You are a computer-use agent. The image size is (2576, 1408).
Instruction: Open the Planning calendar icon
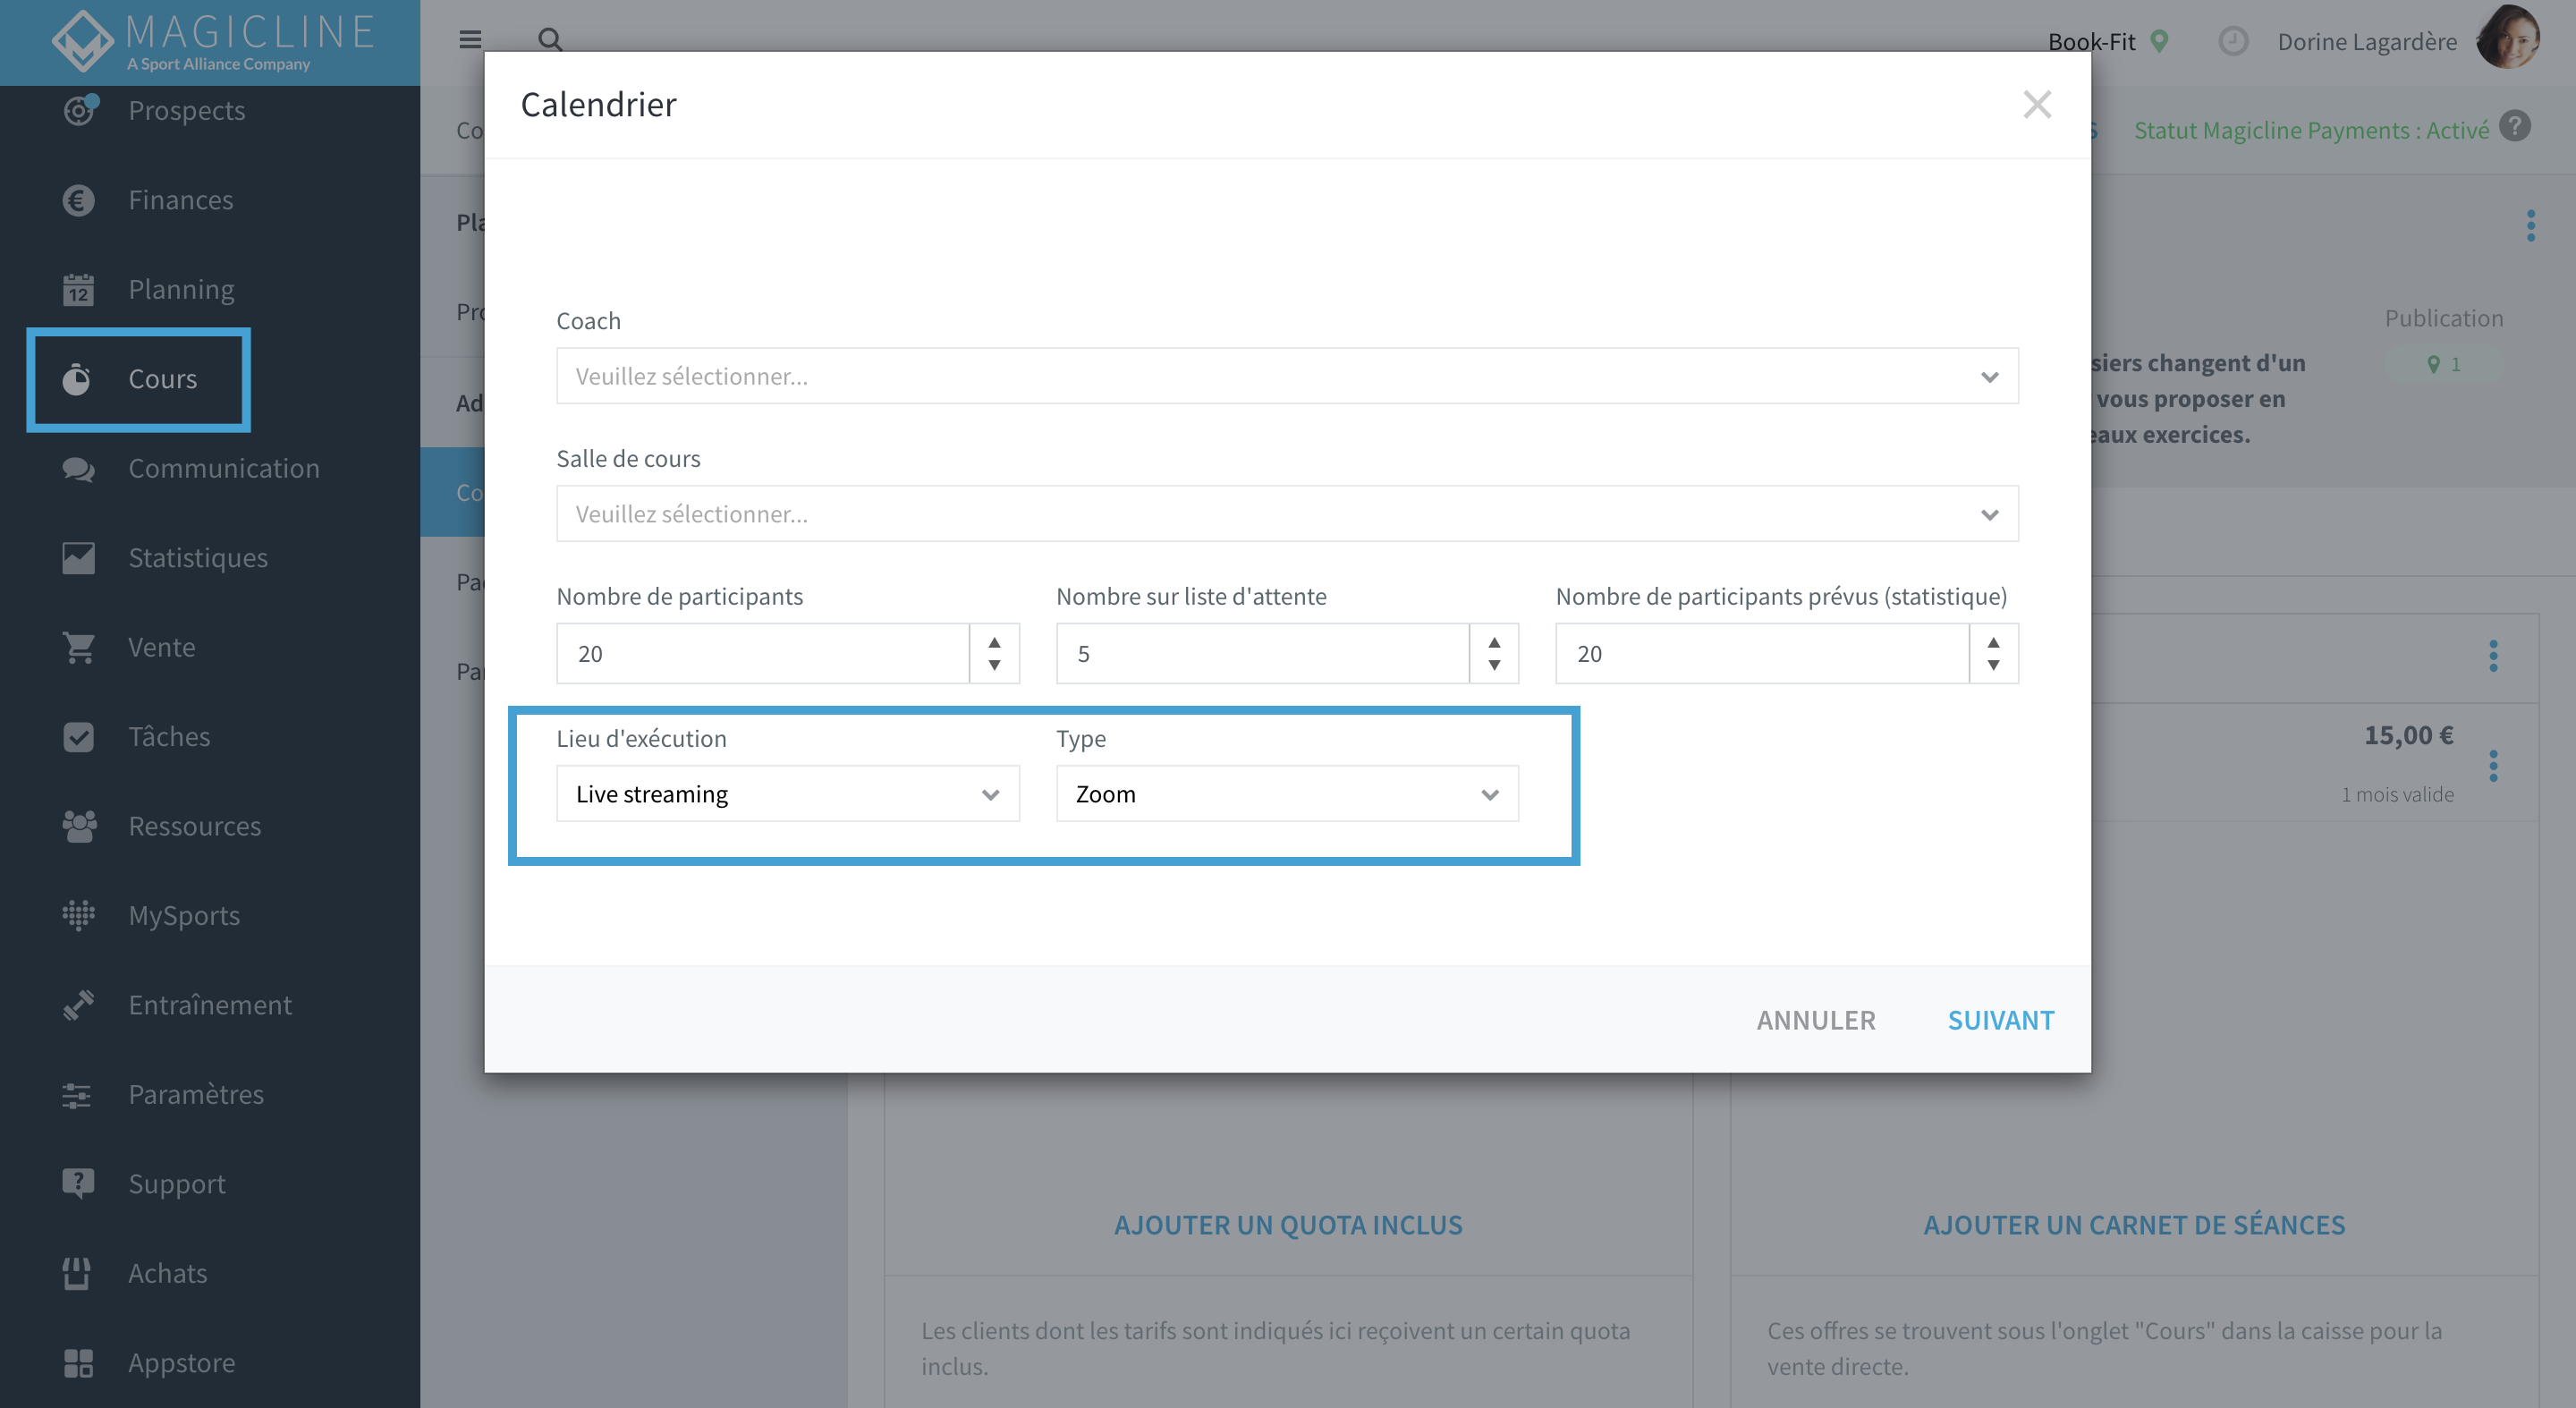point(78,289)
